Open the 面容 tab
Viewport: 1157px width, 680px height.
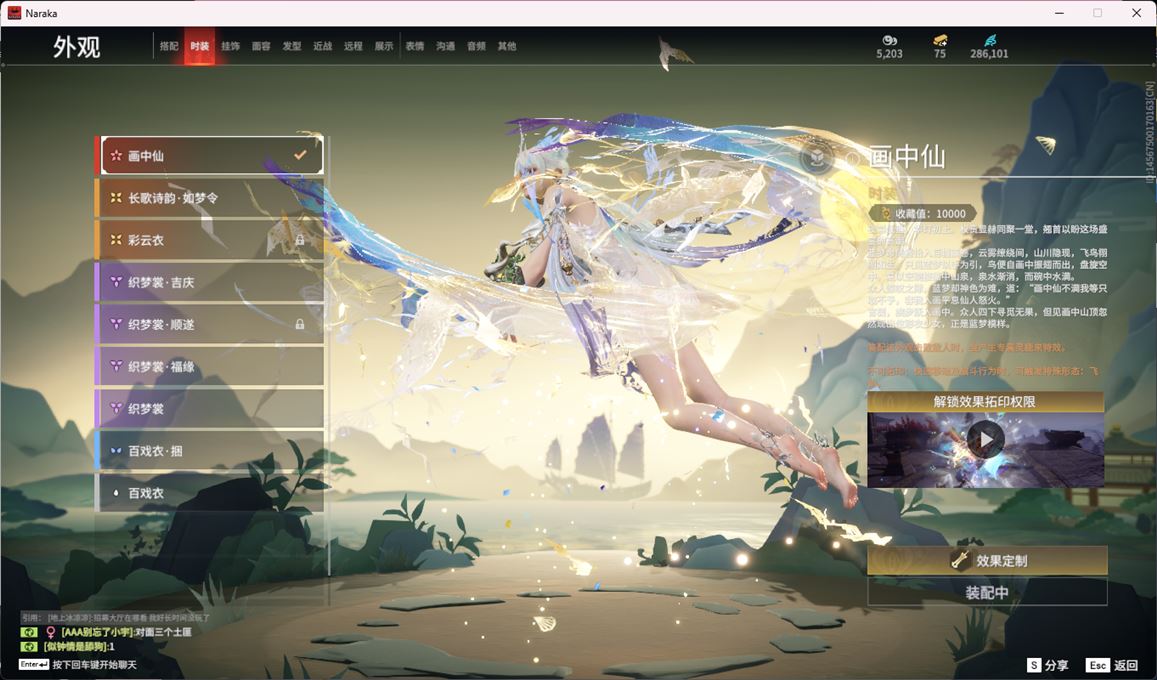point(261,46)
